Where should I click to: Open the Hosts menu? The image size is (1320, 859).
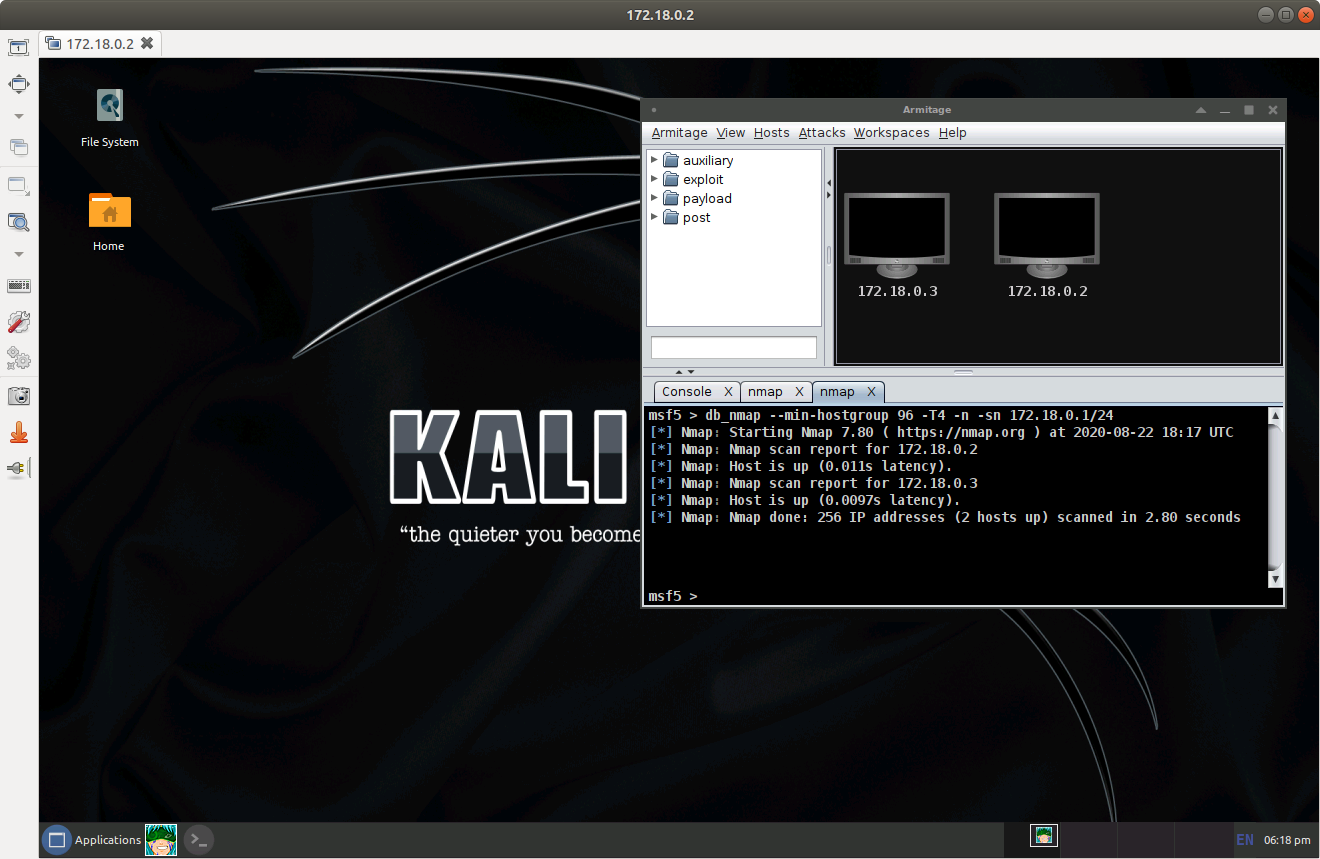[771, 133]
